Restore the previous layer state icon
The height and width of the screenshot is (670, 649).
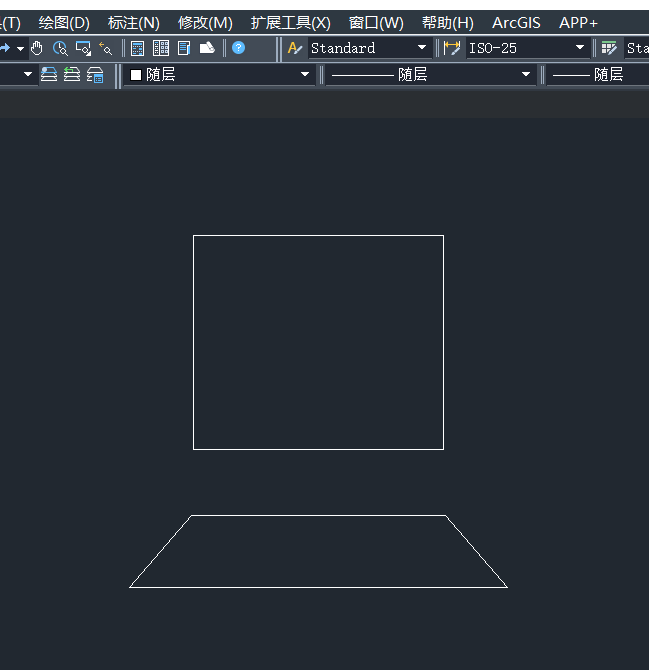pos(72,75)
